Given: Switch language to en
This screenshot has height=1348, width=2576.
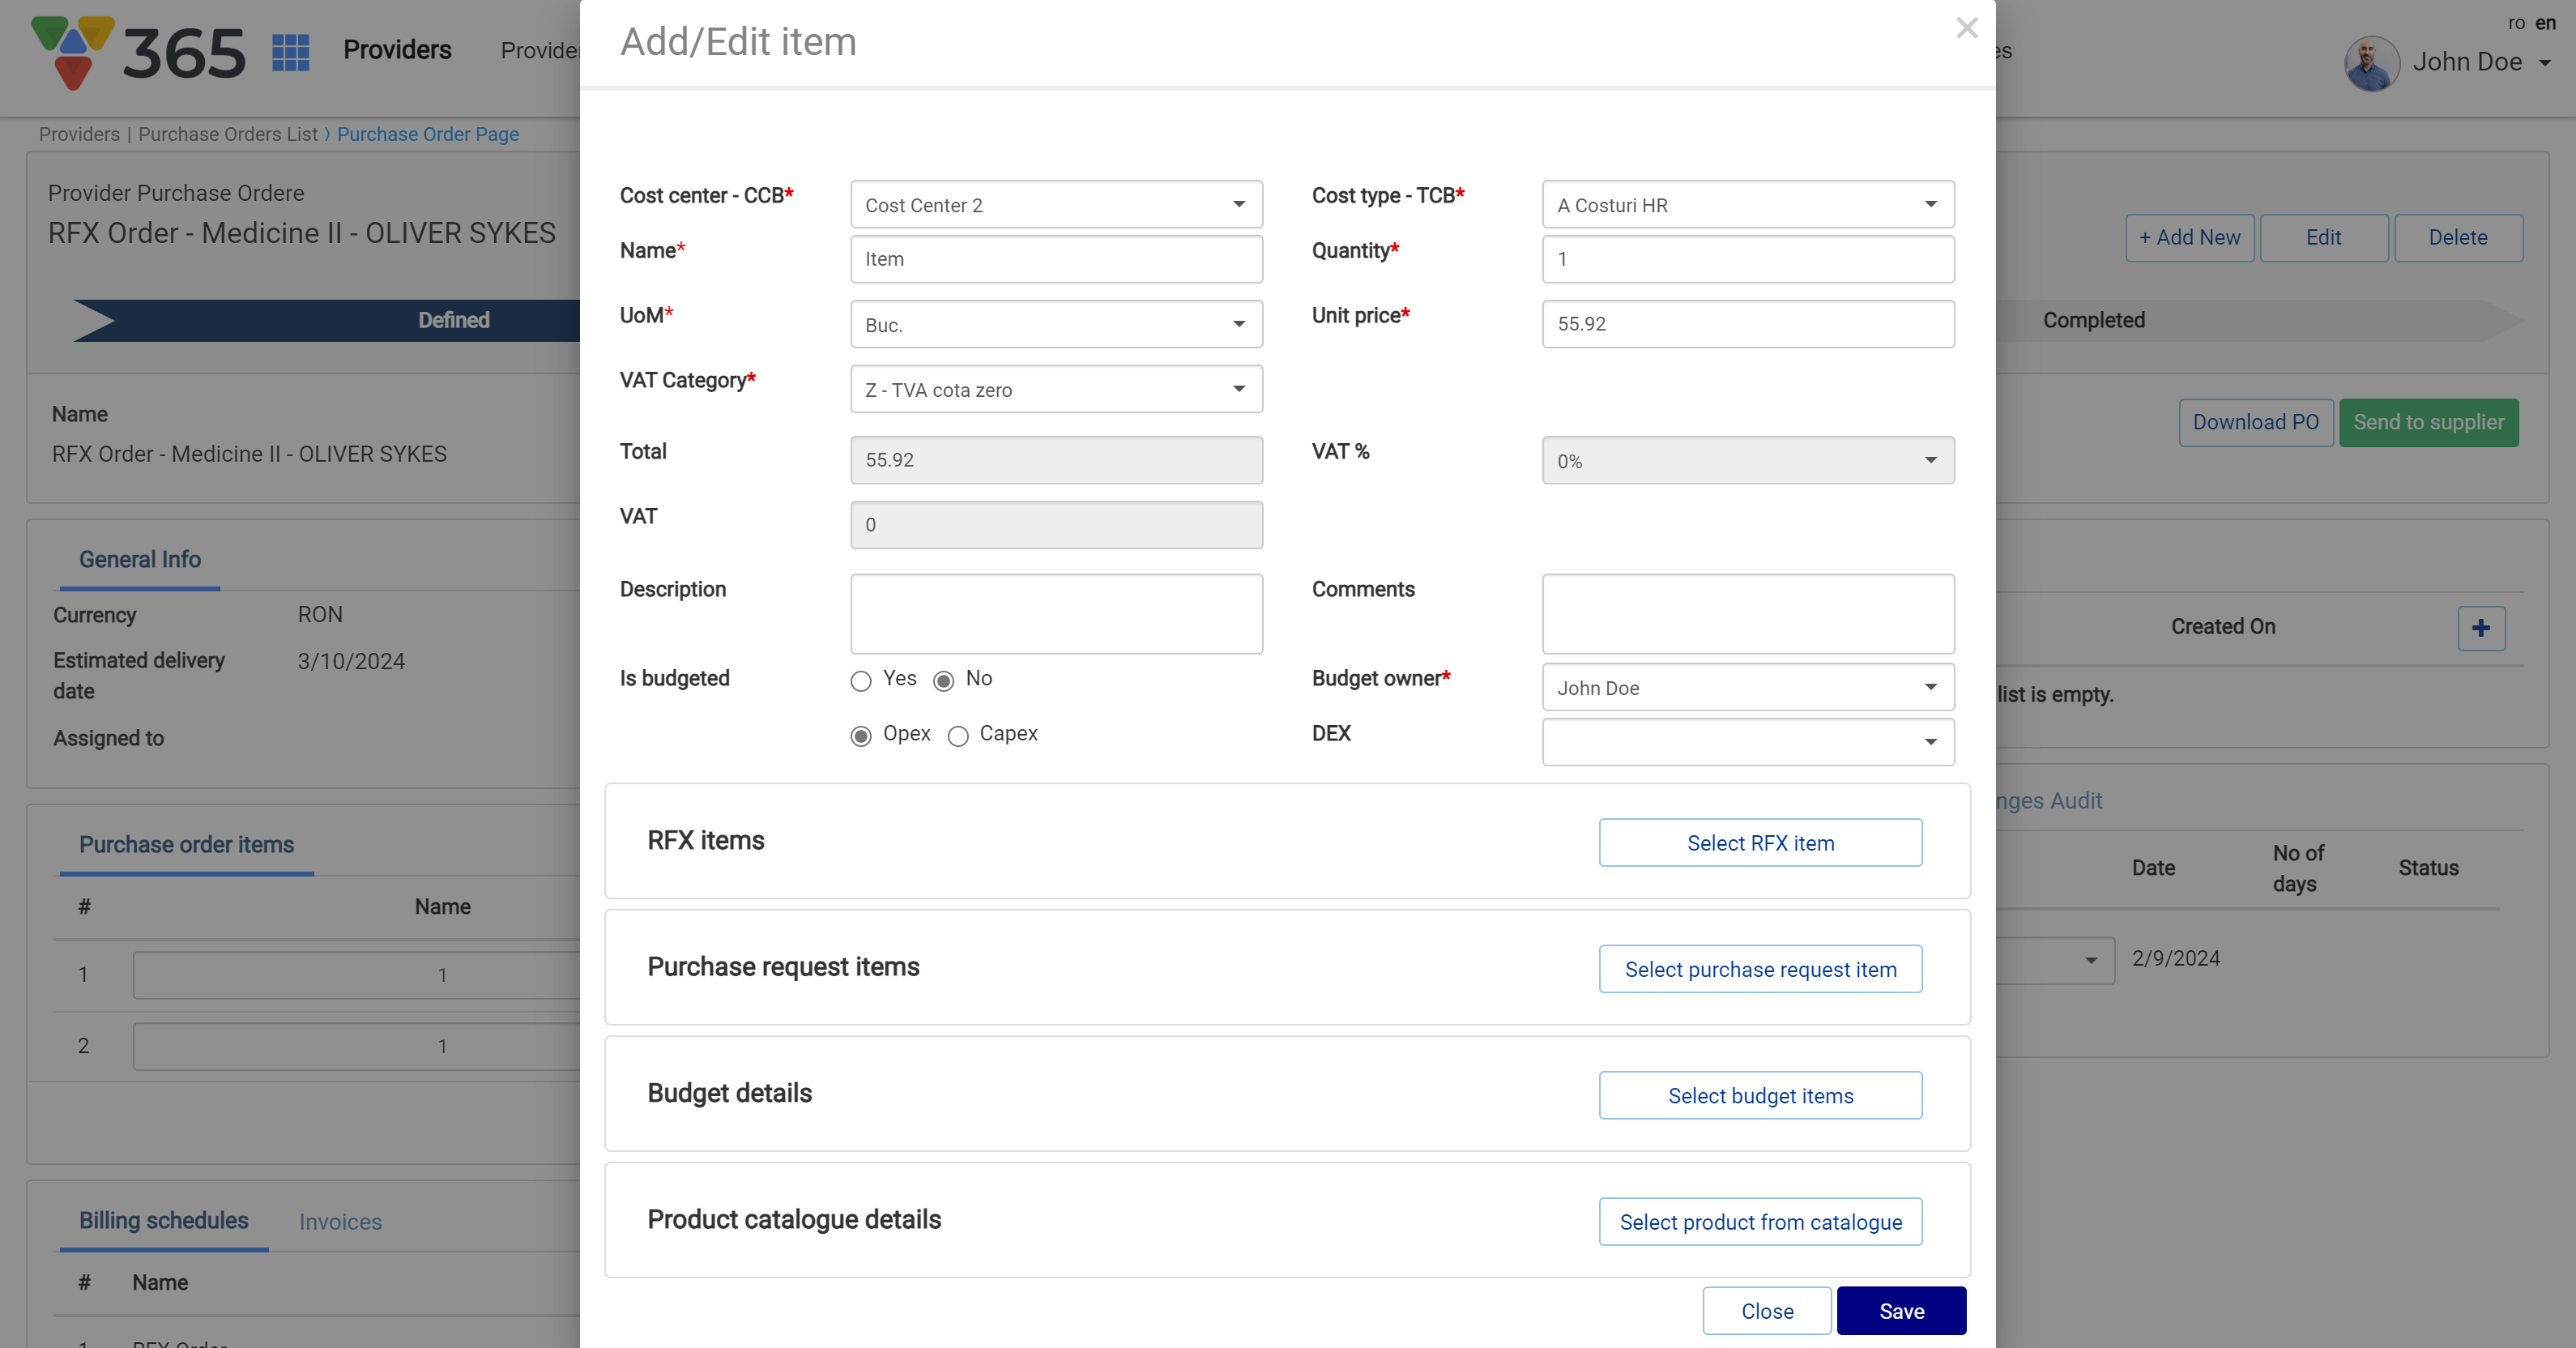Looking at the screenshot, I should (x=2546, y=23).
